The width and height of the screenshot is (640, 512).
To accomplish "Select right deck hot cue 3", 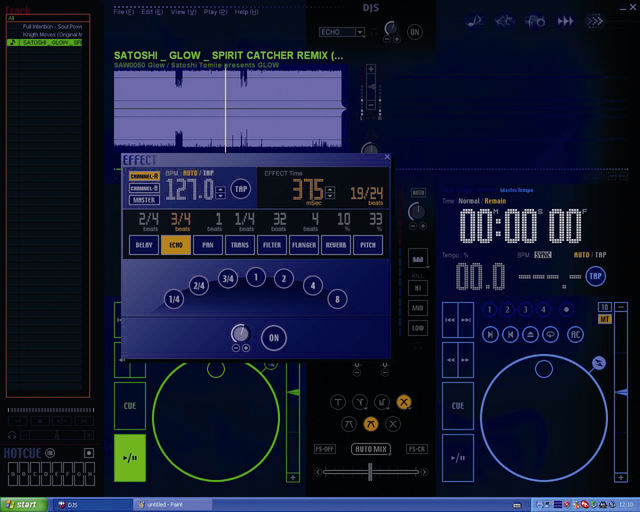I will [x=525, y=309].
